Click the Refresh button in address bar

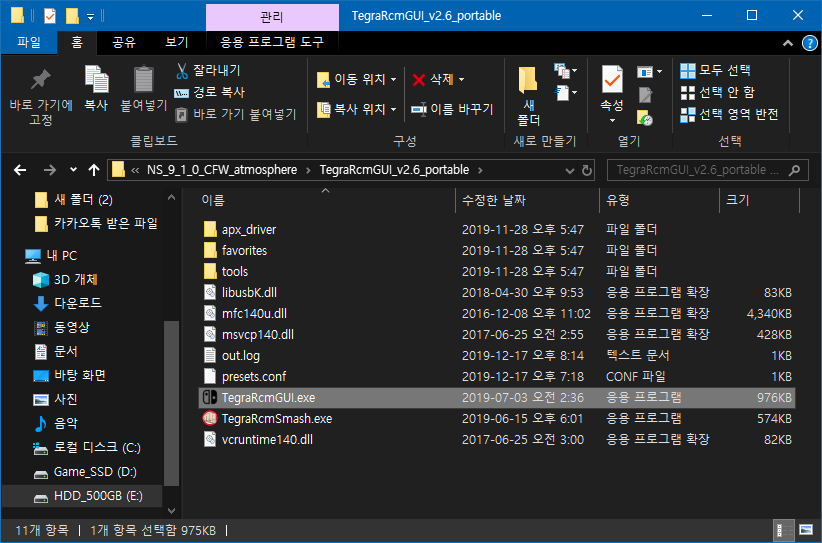(587, 170)
